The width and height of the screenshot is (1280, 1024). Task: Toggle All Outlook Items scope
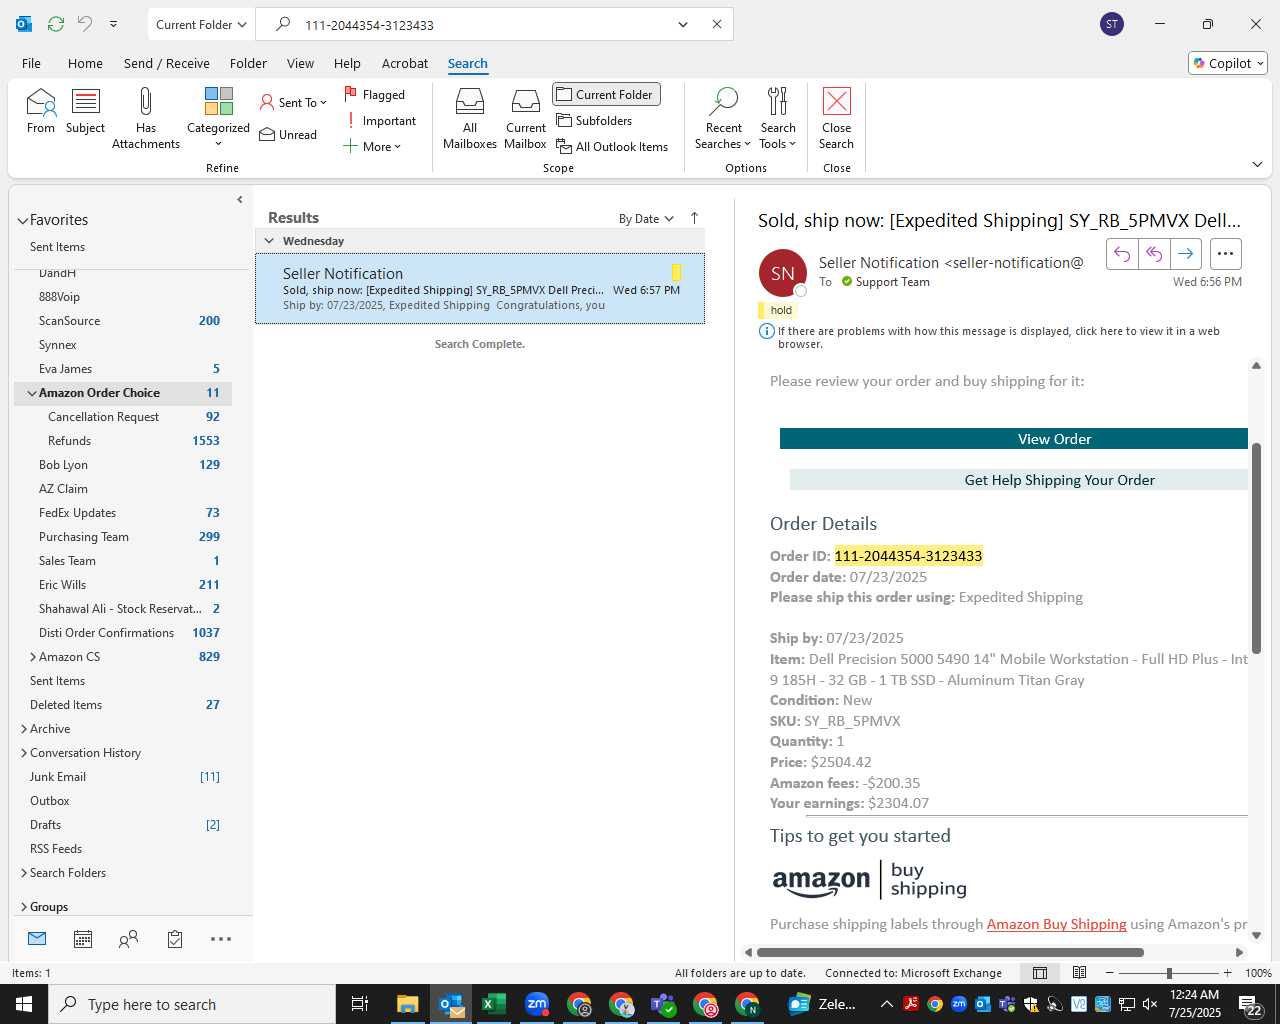point(612,147)
